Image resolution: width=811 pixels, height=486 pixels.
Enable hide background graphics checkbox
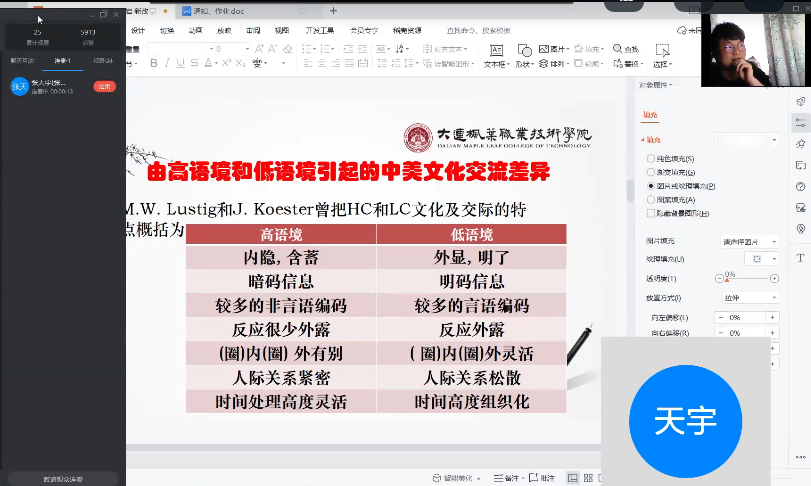[x=652, y=213]
